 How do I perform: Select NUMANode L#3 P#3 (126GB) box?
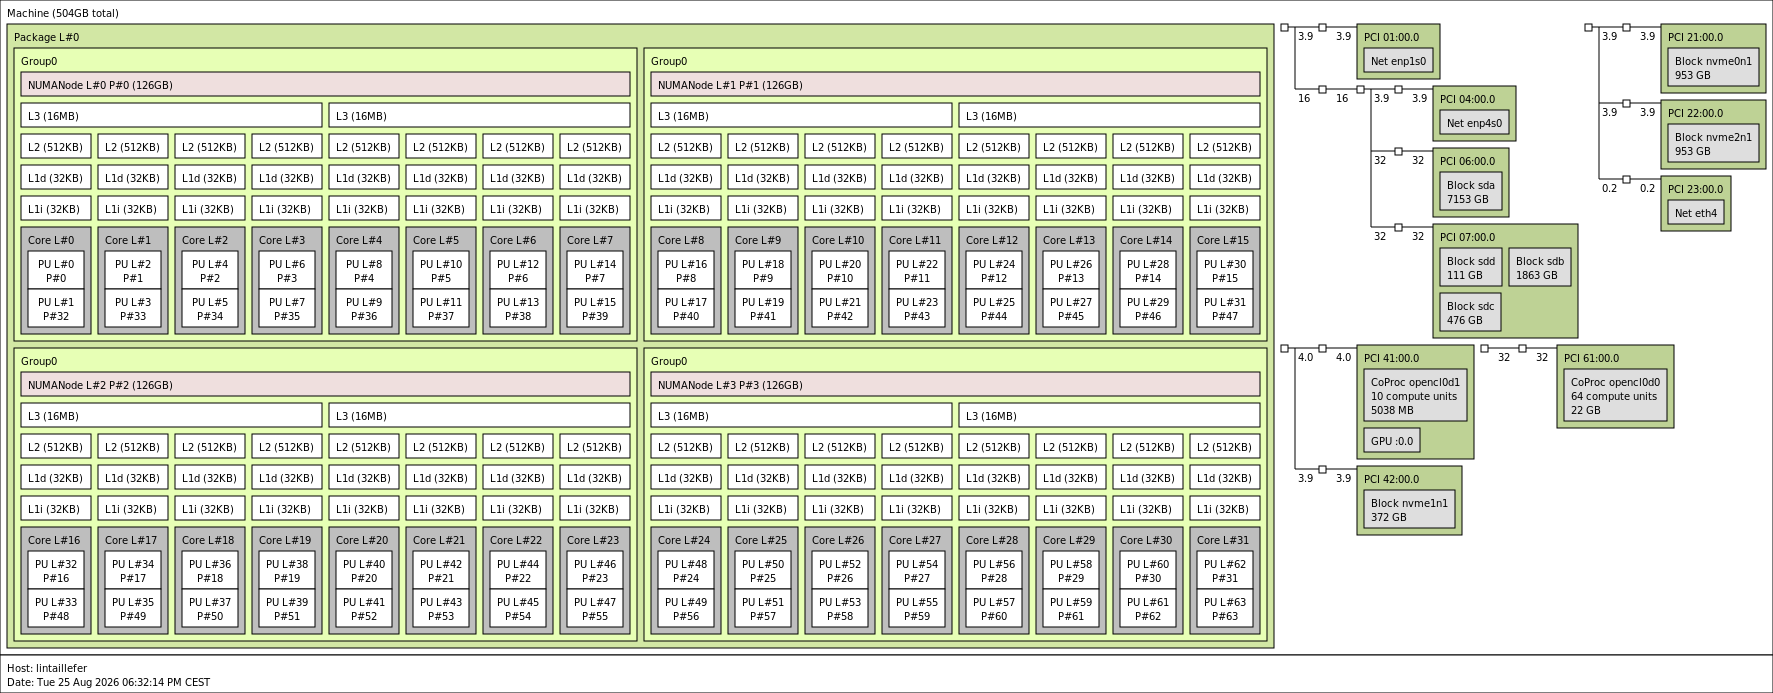pyautogui.click(x=955, y=385)
